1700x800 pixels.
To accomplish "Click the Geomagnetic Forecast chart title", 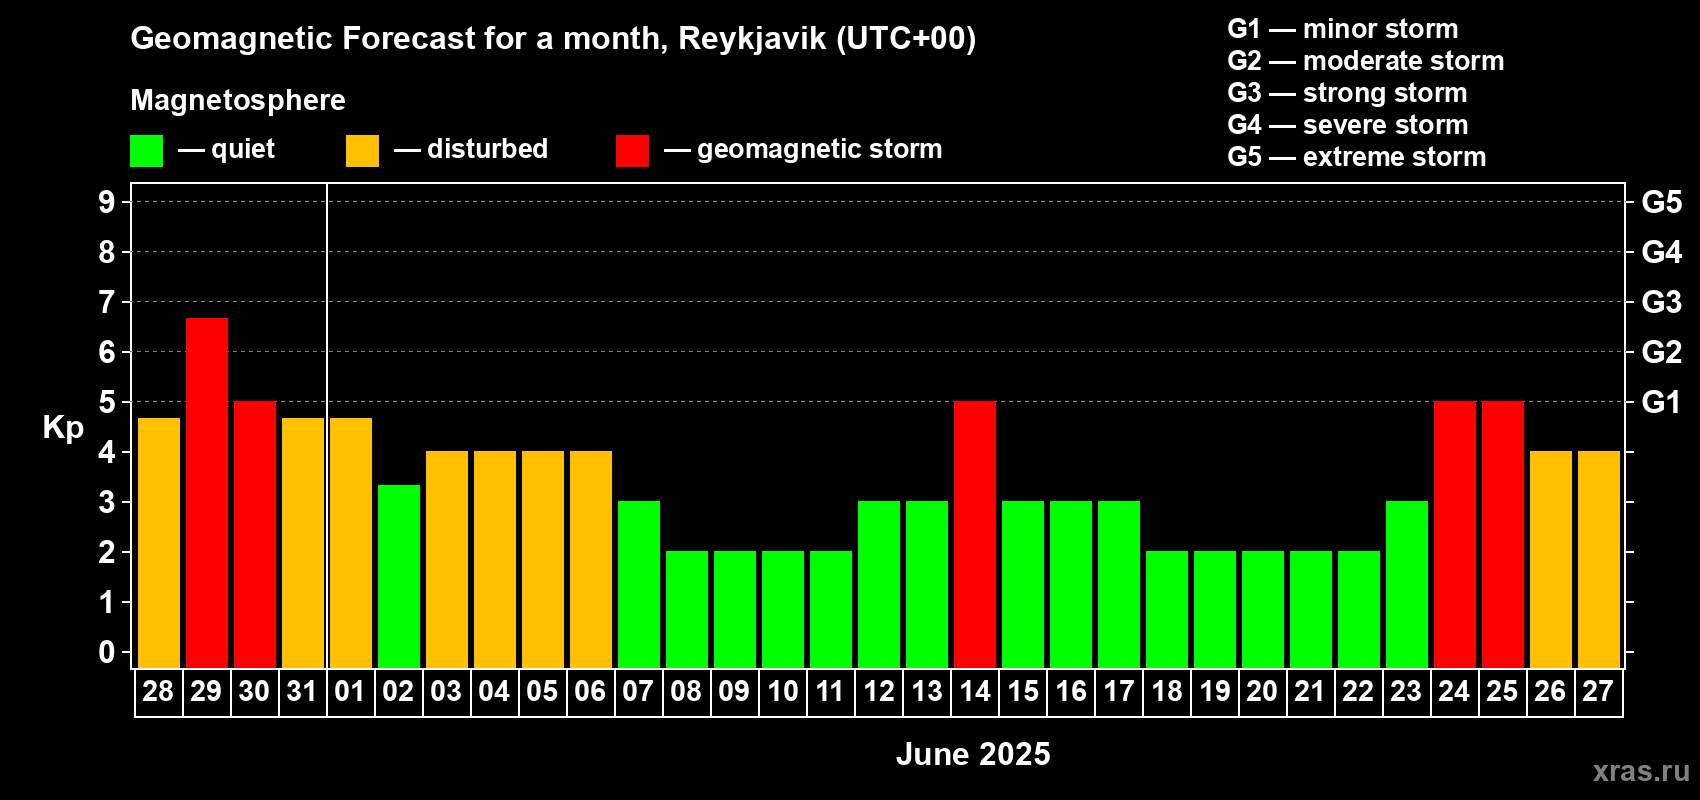I will pos(553,39).
